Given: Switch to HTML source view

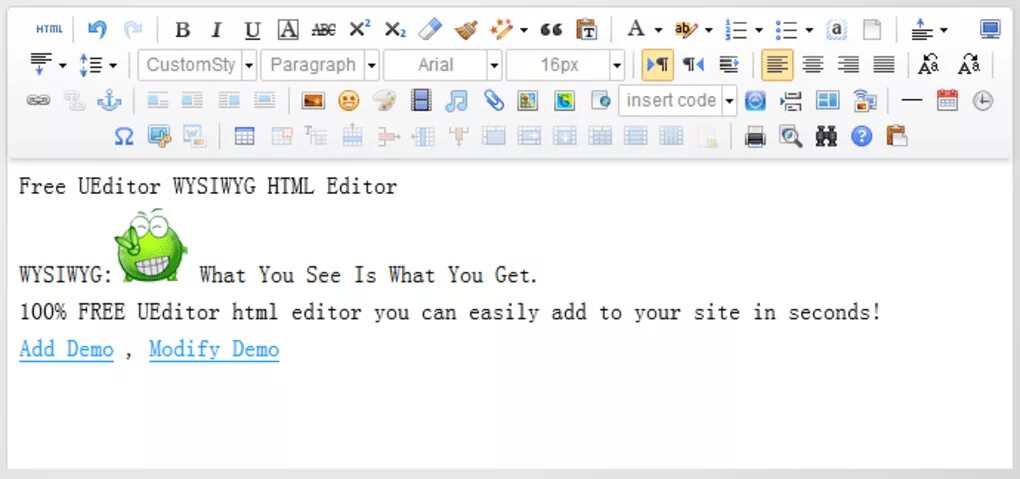Looking at the screenshot, I should [49, 29].
